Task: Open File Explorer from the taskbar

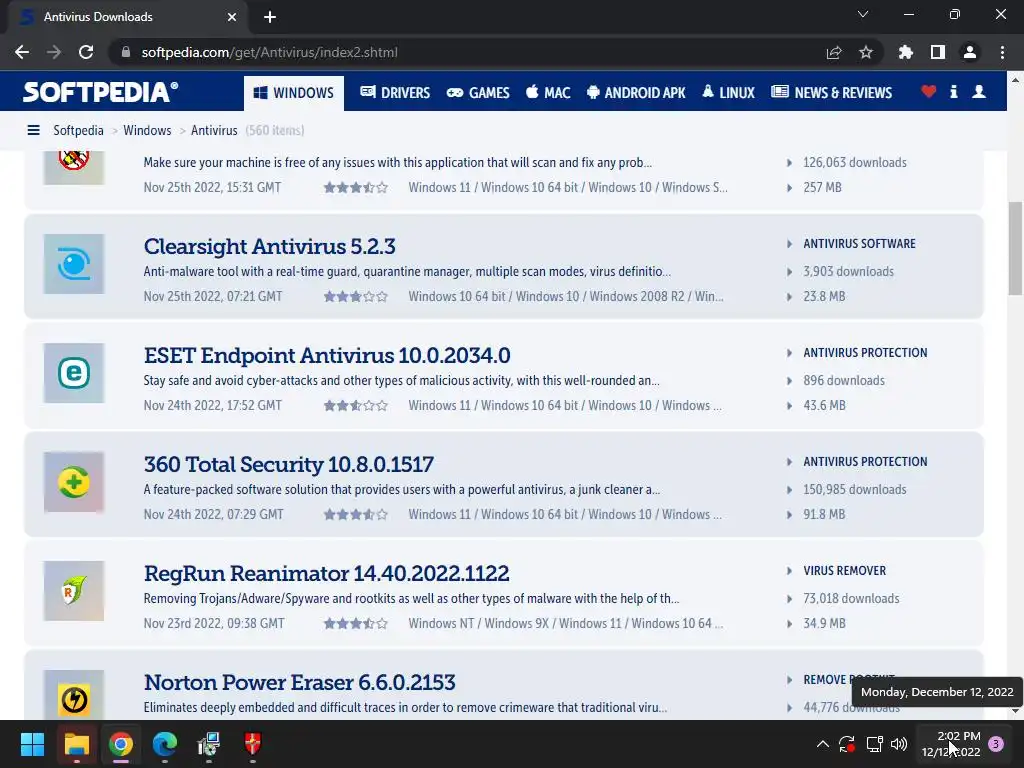Action: pos(76,744)
